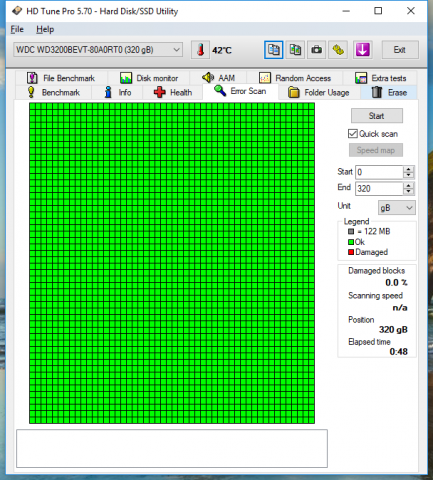Image resolution: width=433 pixels, height=480 pixels.
Task: Click the Exit button
Action: tap(400, 50)
